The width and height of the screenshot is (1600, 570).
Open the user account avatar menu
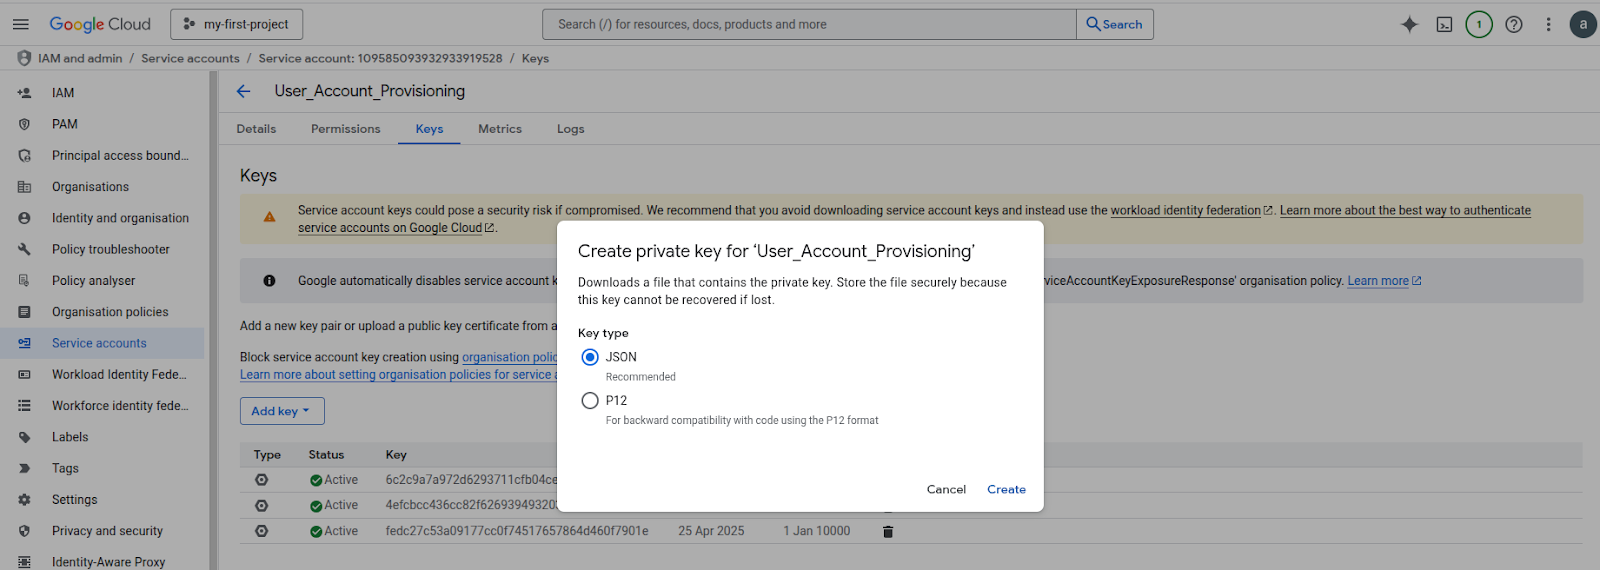1582,24
